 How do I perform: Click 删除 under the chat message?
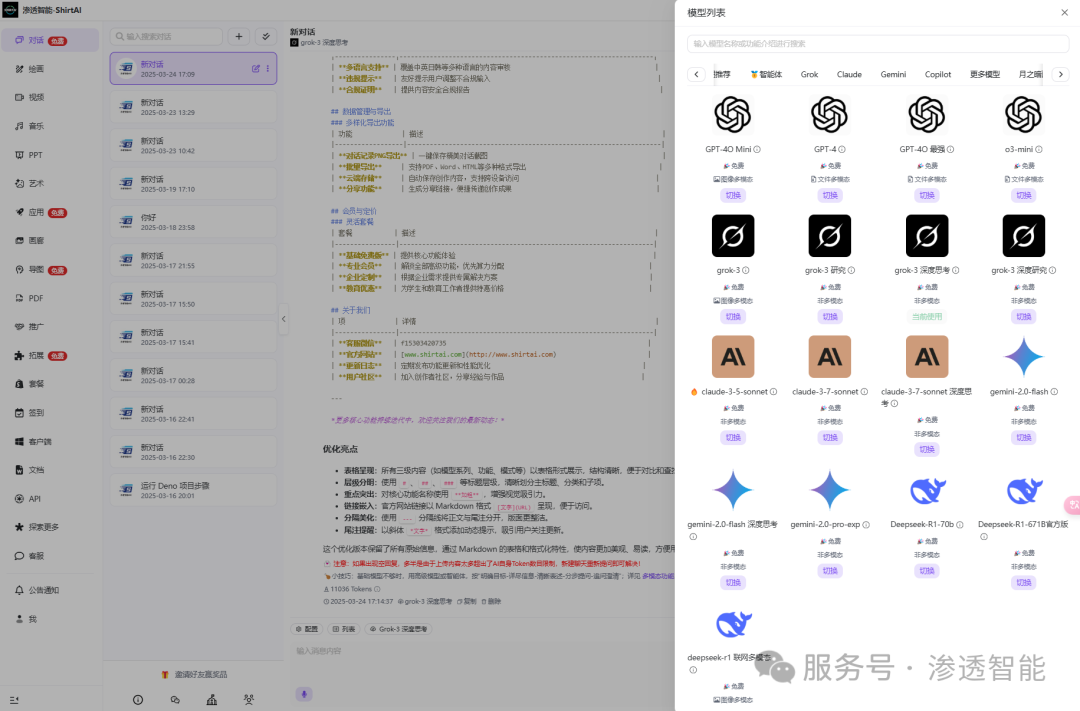pos(491,601)
